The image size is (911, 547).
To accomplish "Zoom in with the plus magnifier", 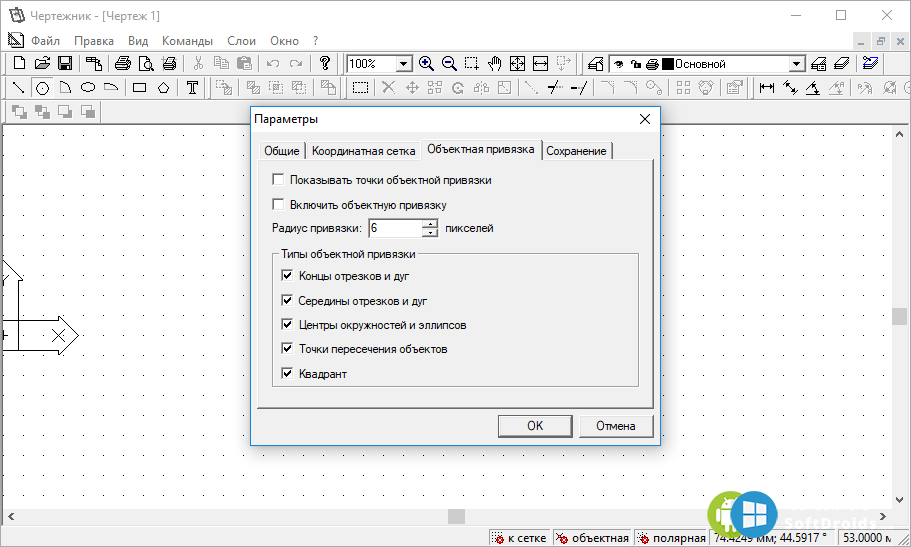I will tap(426, 63).
